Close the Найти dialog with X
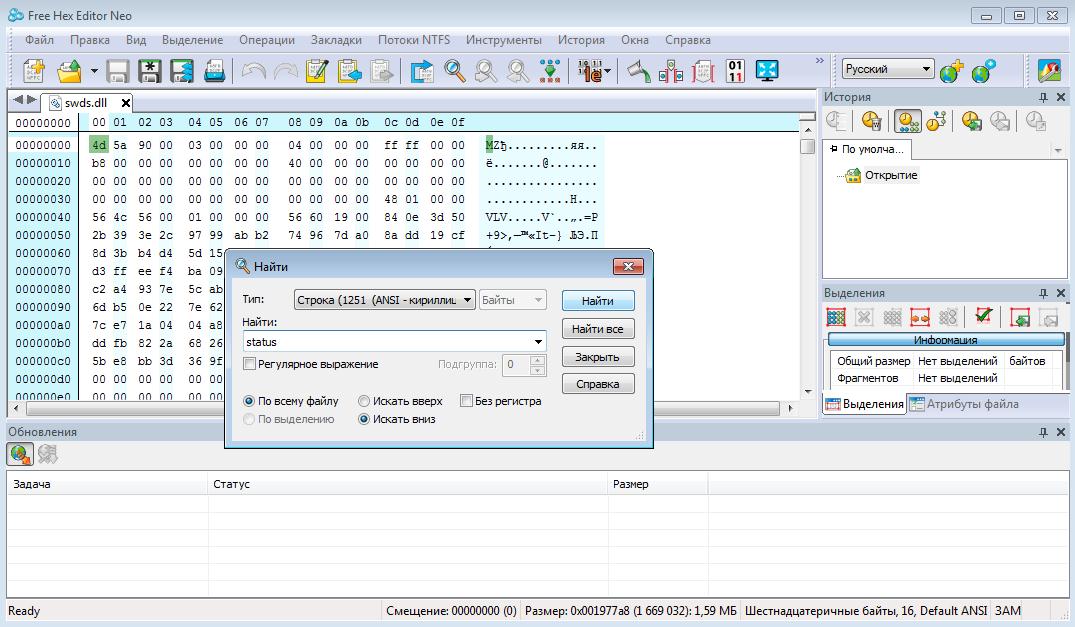This screenshot has width=1075, height=627. pos(628,267)
